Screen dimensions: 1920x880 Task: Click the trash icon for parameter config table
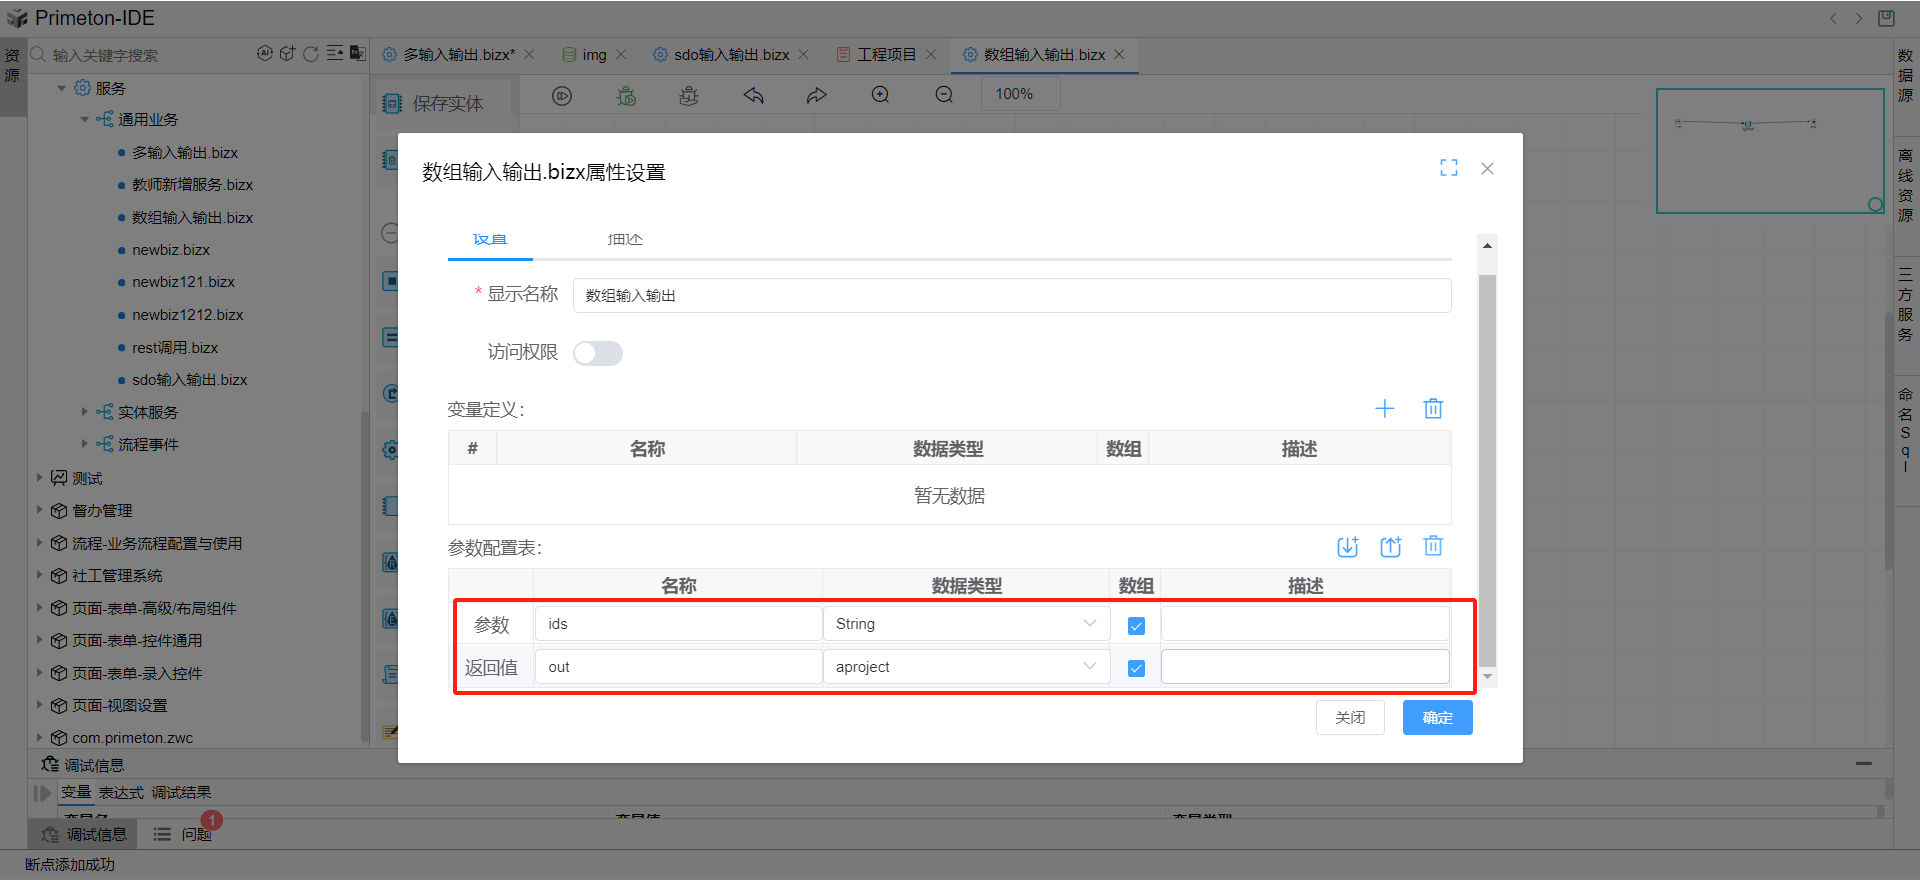tap(1433, 546)
